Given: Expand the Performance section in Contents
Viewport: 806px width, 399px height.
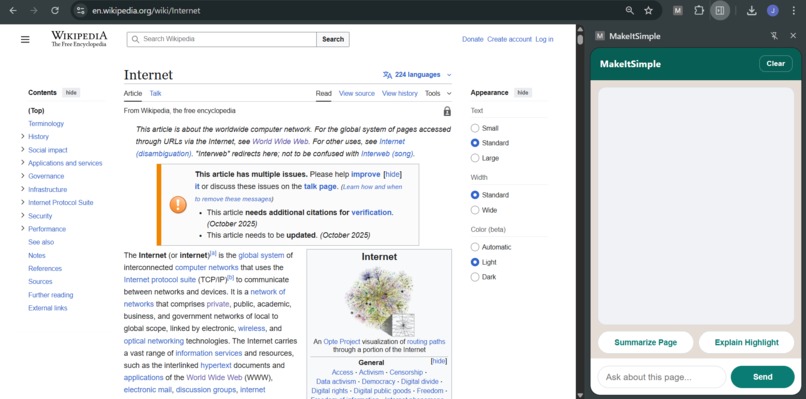Looking at the screenshot, I should (x=23, y=228).
